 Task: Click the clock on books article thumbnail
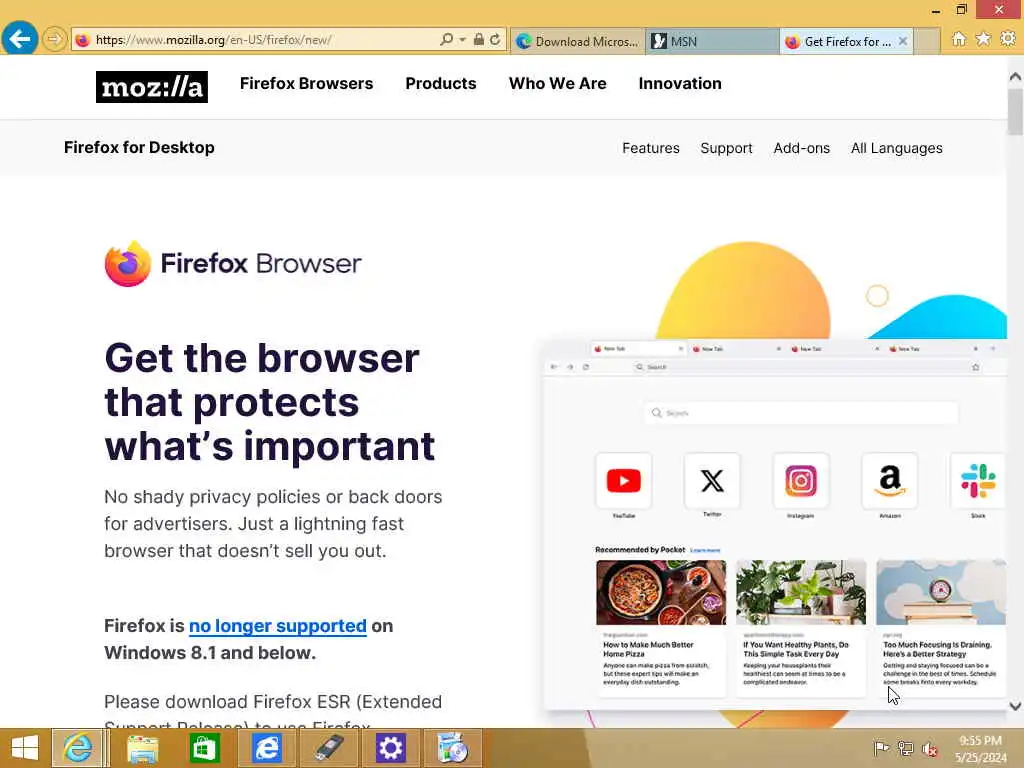tap(941, 592)
